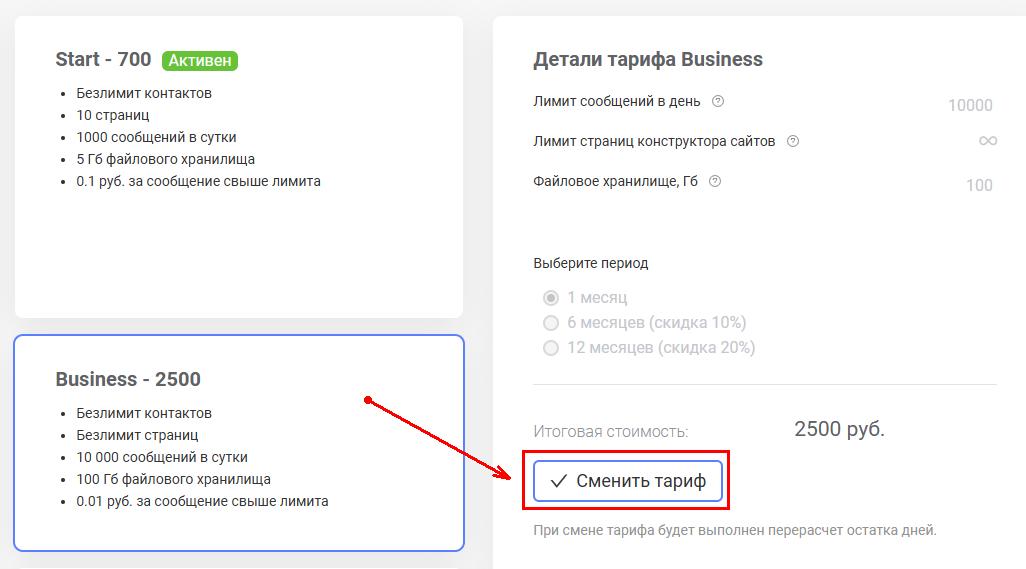Select the Start - 700 tariff card
Image resolution: width=1026 pixels, height=569 pixels.
(239, 167)
